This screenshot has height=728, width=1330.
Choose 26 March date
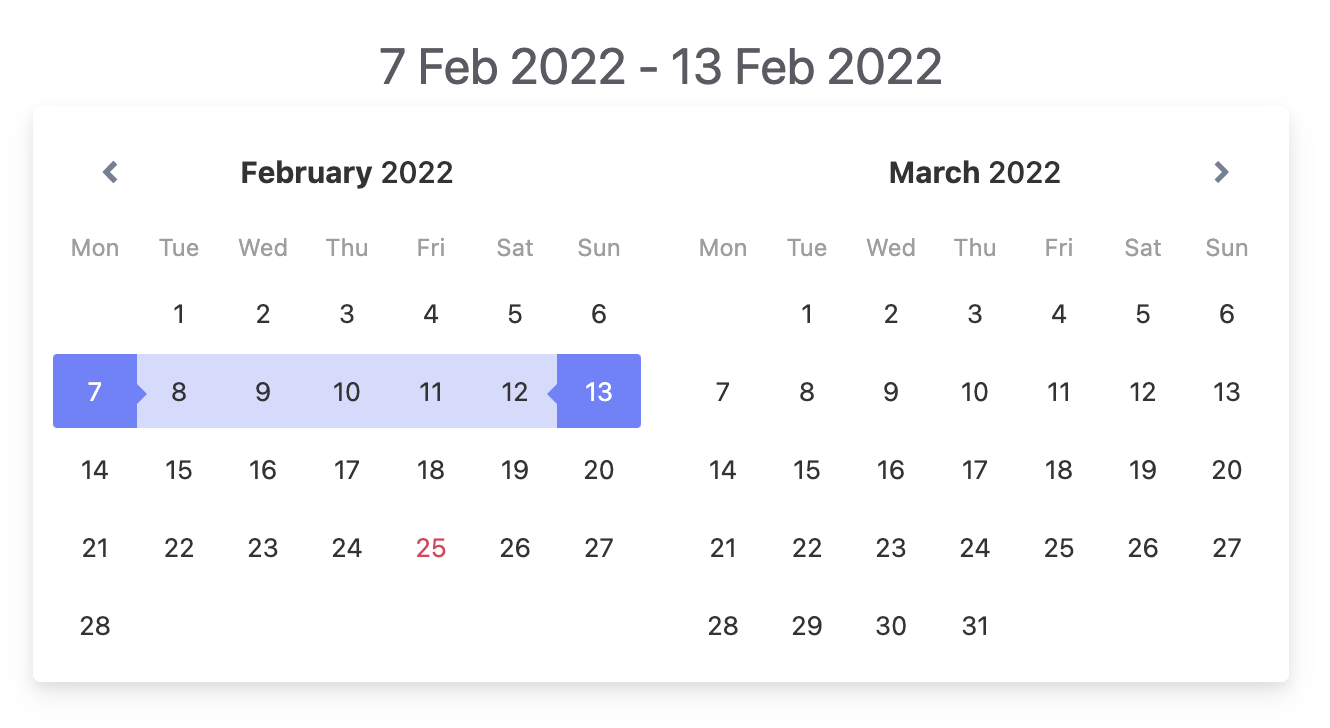pyautogui.click(x=1143, y=547)
